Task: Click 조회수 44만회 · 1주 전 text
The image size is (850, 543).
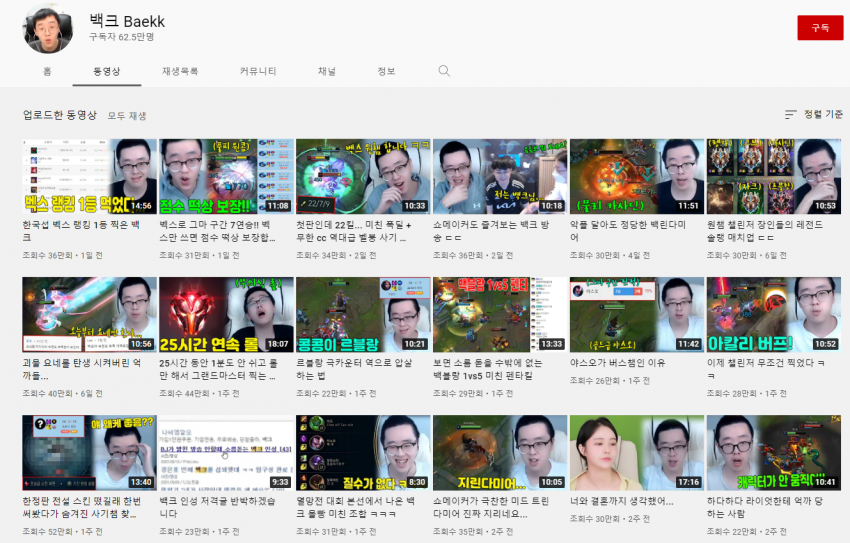Action: tap(199, 393)
